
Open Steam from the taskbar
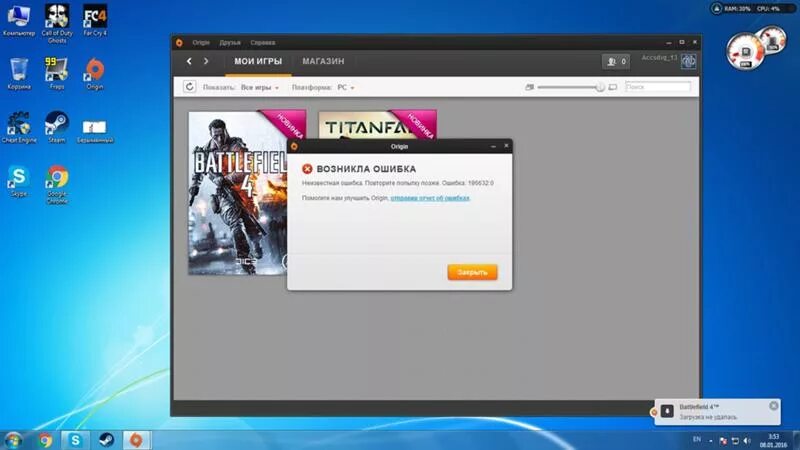[106, 440]
